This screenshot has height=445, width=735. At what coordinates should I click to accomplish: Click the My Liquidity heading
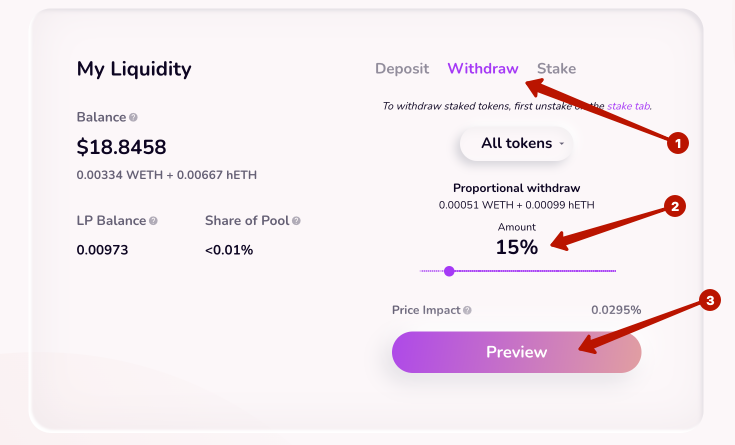(134, 69)
